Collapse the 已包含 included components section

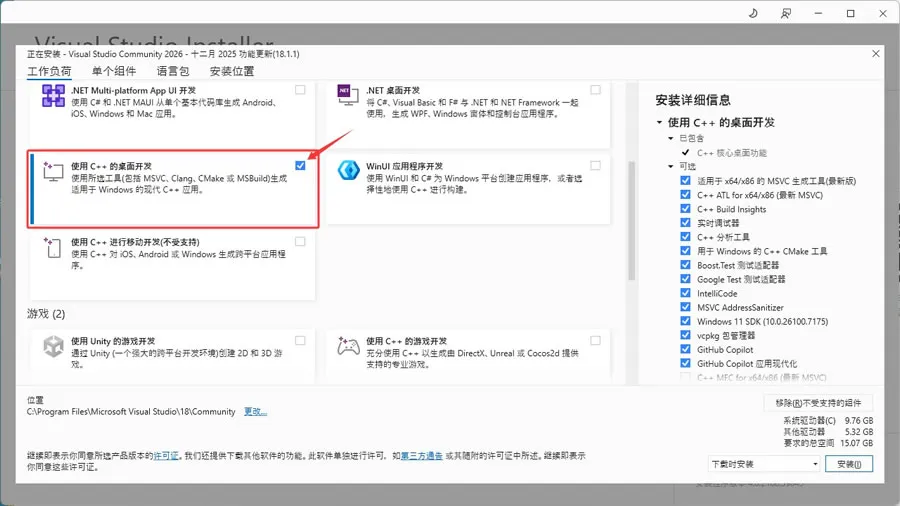(670, 138)
